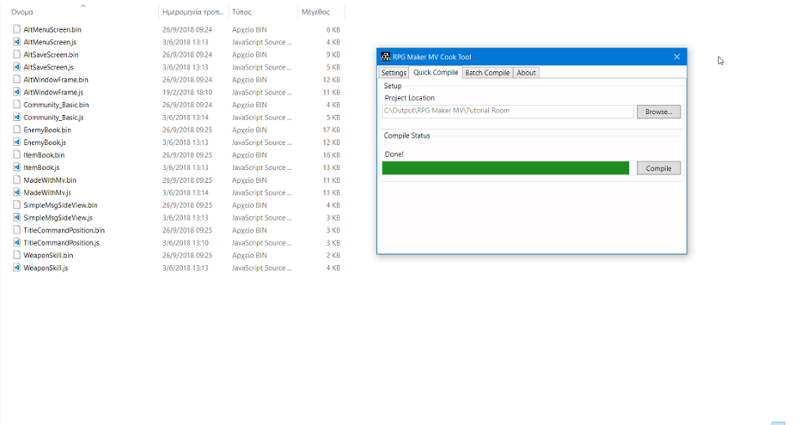
Task: Click the SimpleMsgSideView.bin file icon
Action: click(17, 205)
